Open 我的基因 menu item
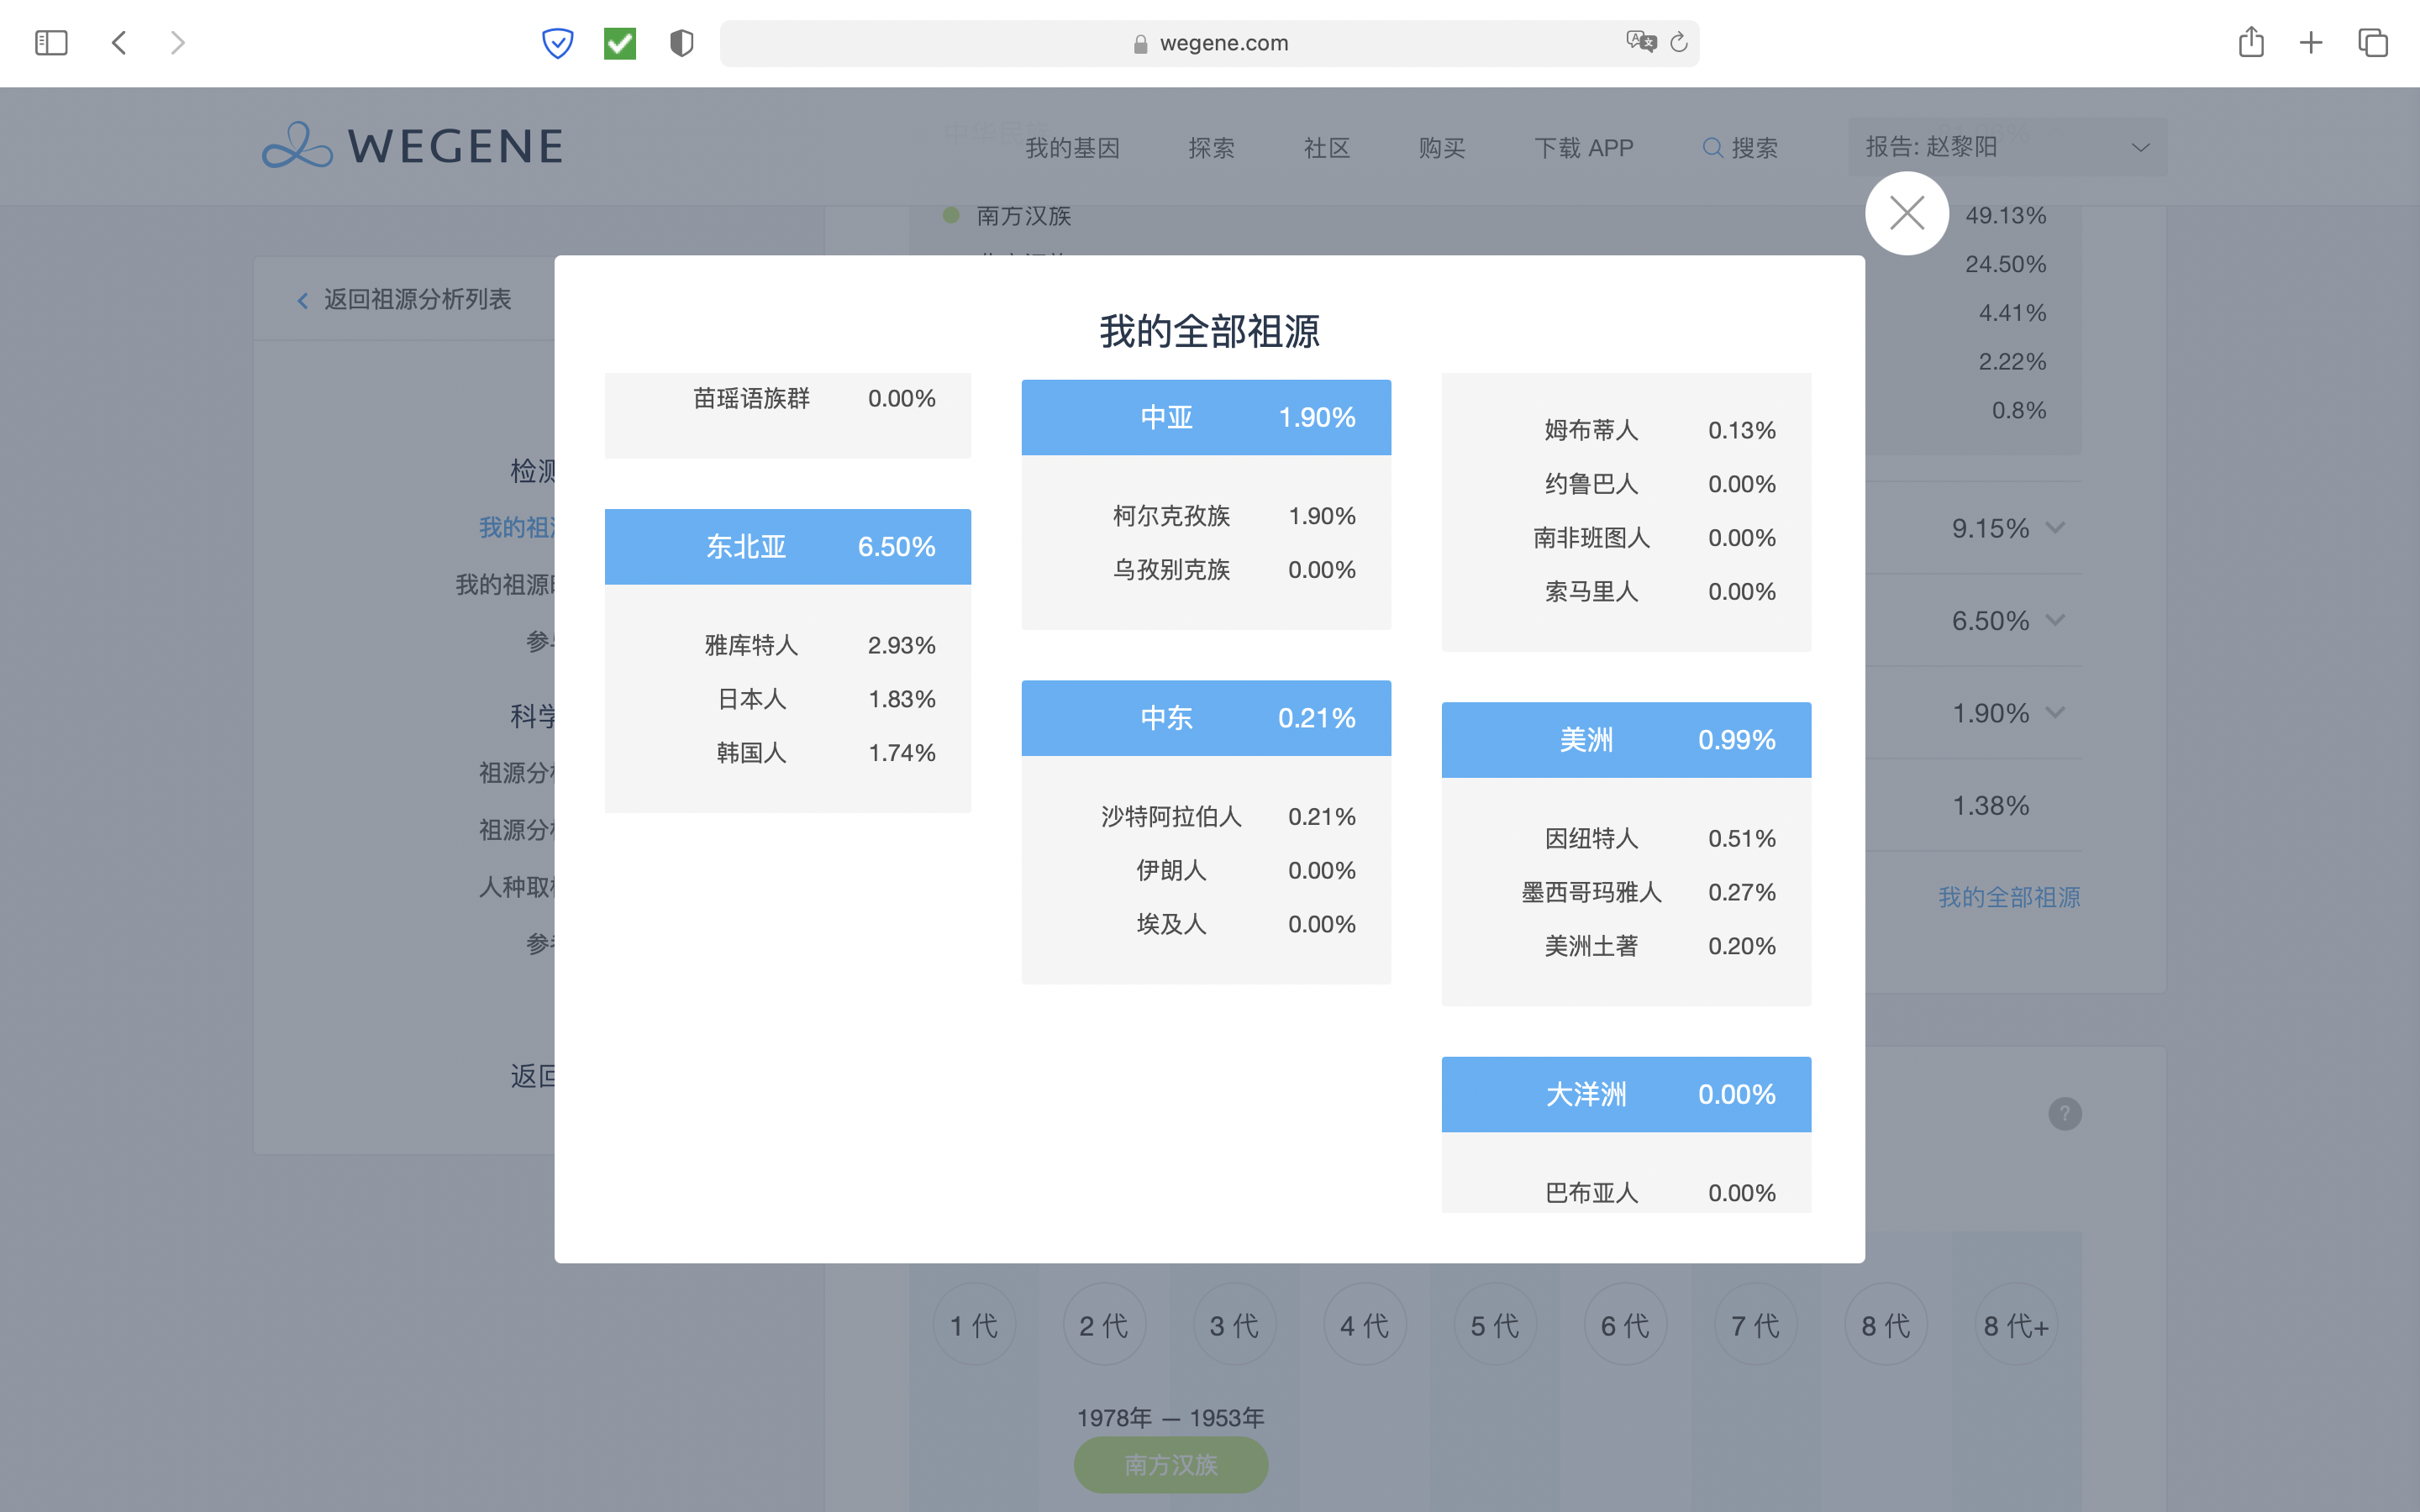The image size is (2420, 1512). pos(1072,148)
